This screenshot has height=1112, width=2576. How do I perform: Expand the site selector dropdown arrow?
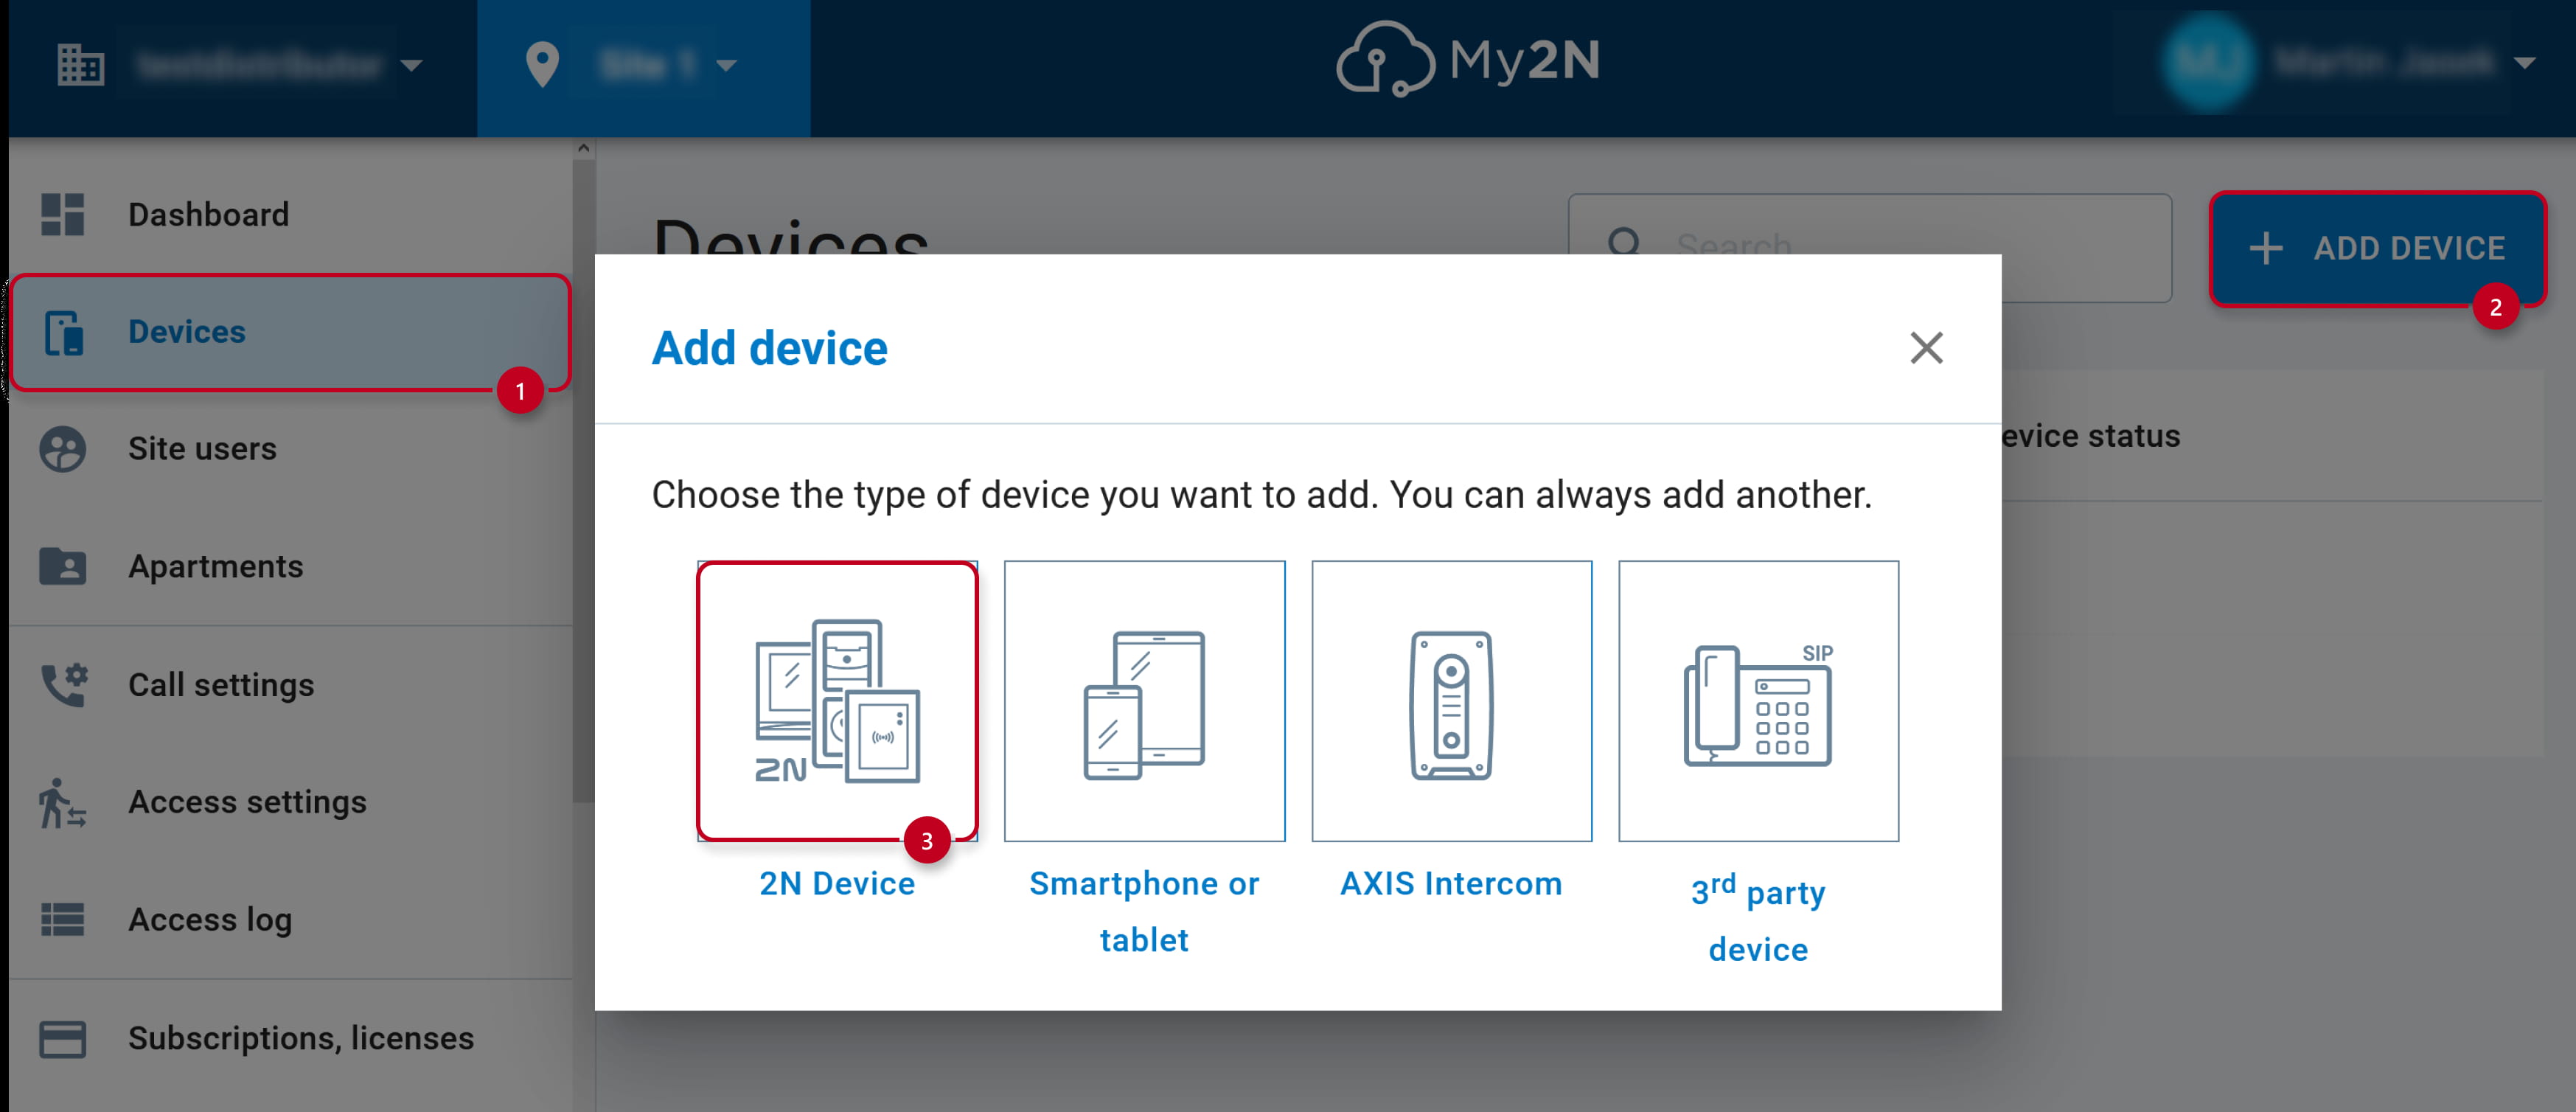tap(726, 66)
